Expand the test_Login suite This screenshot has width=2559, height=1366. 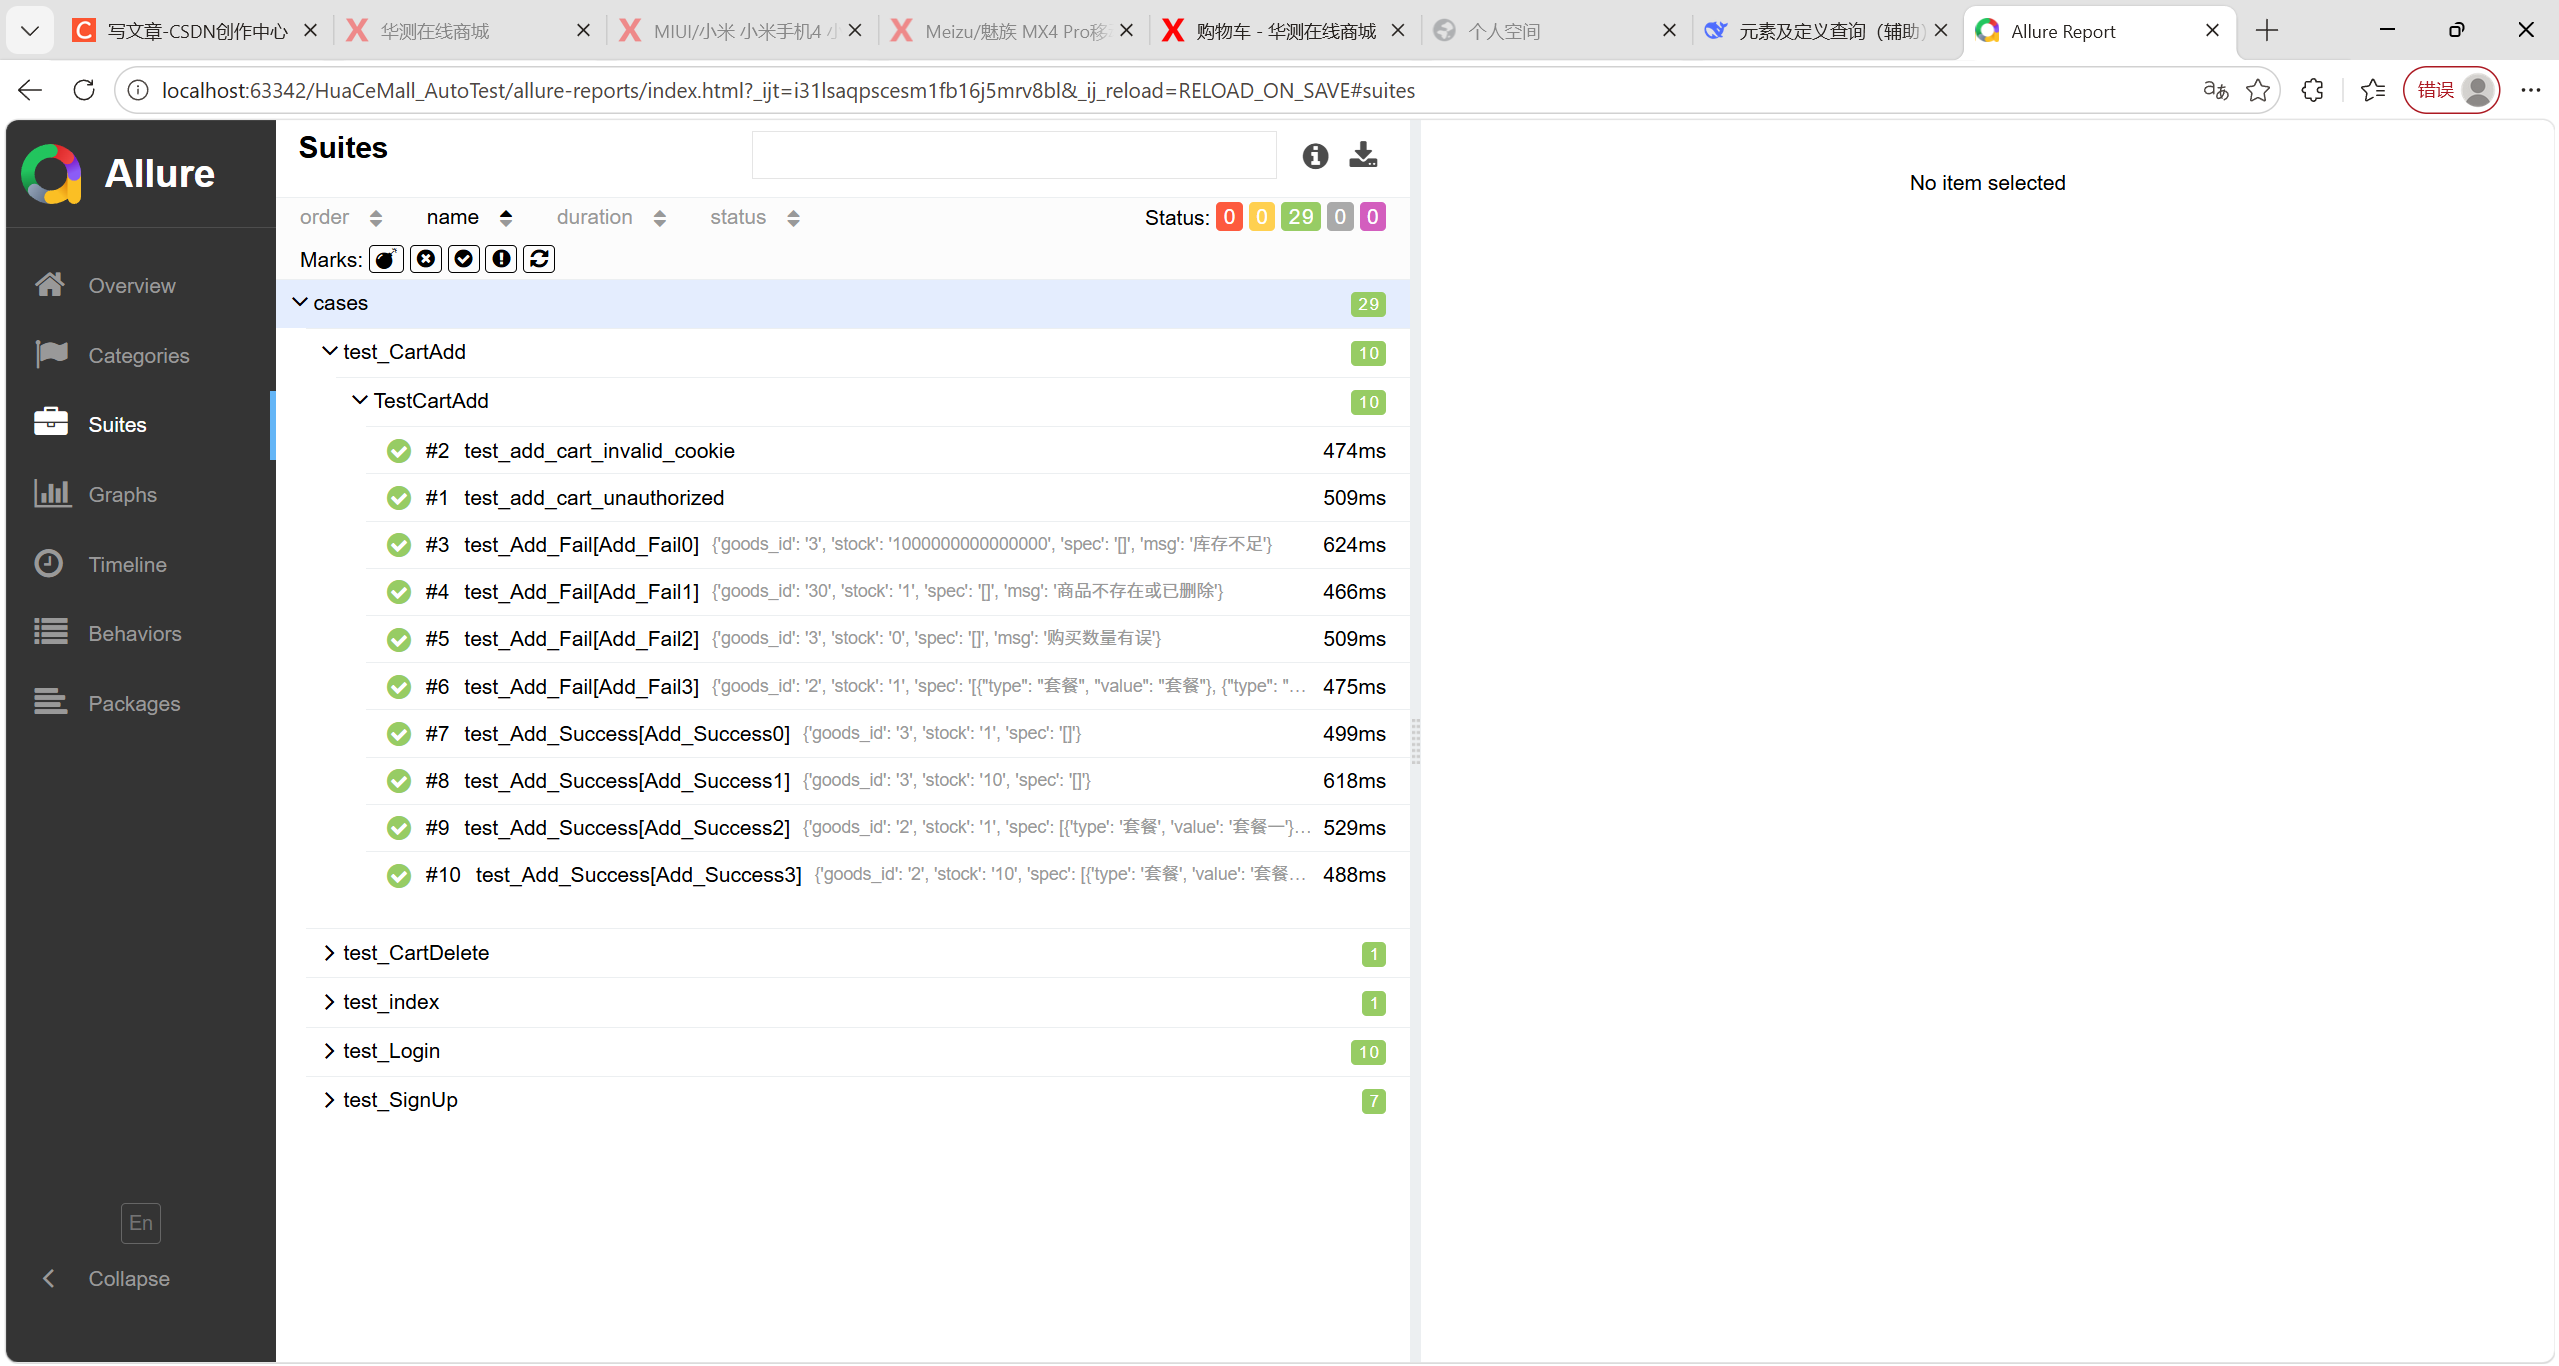(x=391, y=1051)
